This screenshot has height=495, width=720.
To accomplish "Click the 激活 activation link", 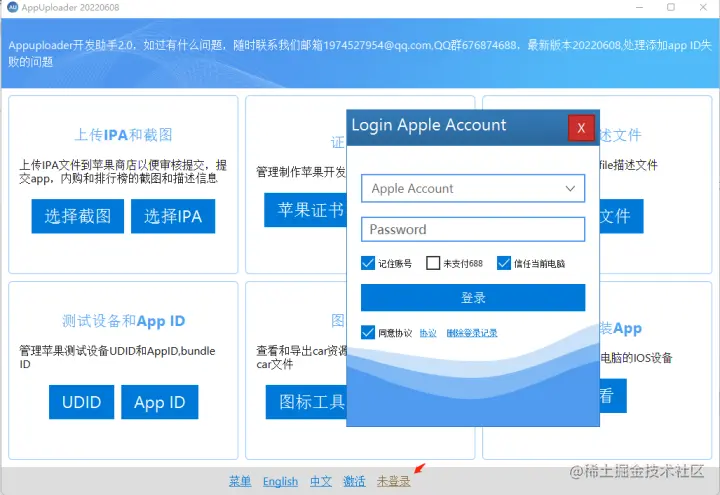I will [354, 481].
